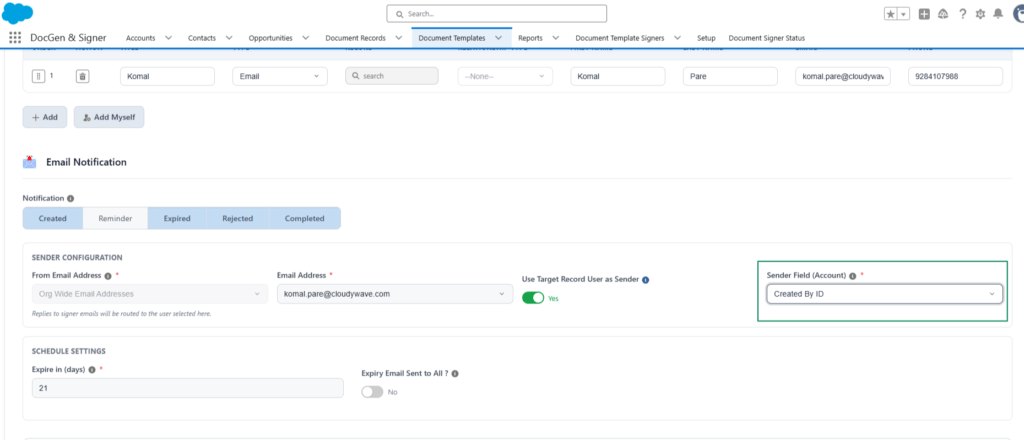Show info for Expiry Email Sent to All

[x=455, y=374]
